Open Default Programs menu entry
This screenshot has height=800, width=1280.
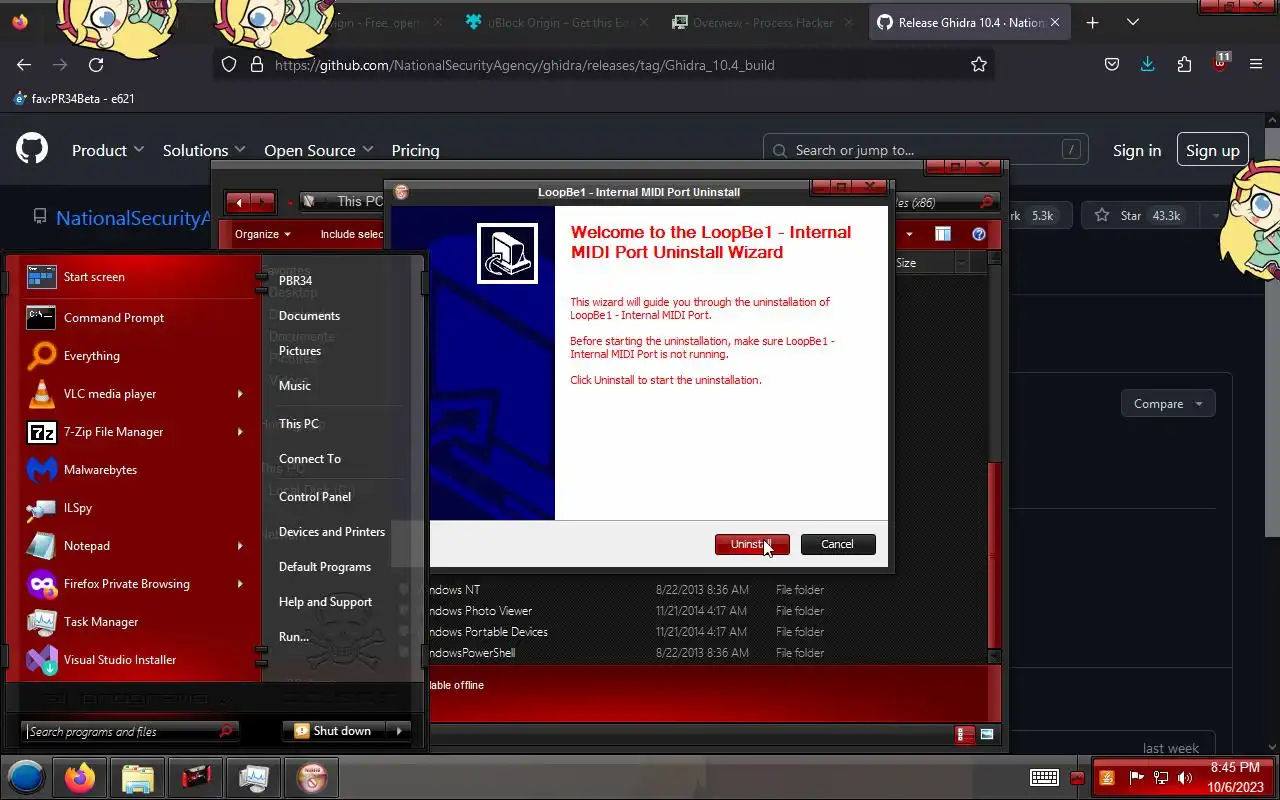click(x=325, y=567)
